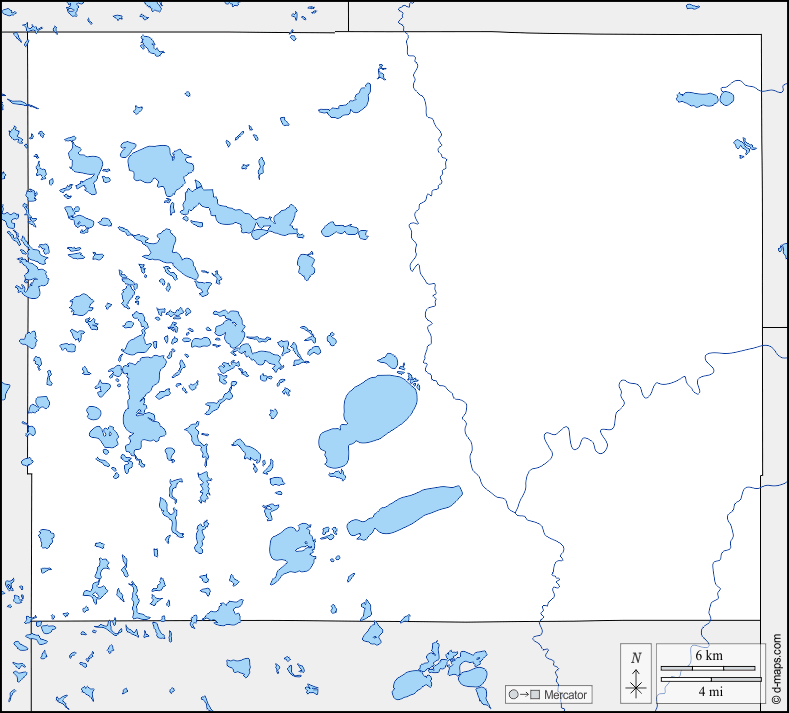789x713 pixels.
Task: Select the Mercator projection label
Action: pyautogui.click(x=566, y=694)
